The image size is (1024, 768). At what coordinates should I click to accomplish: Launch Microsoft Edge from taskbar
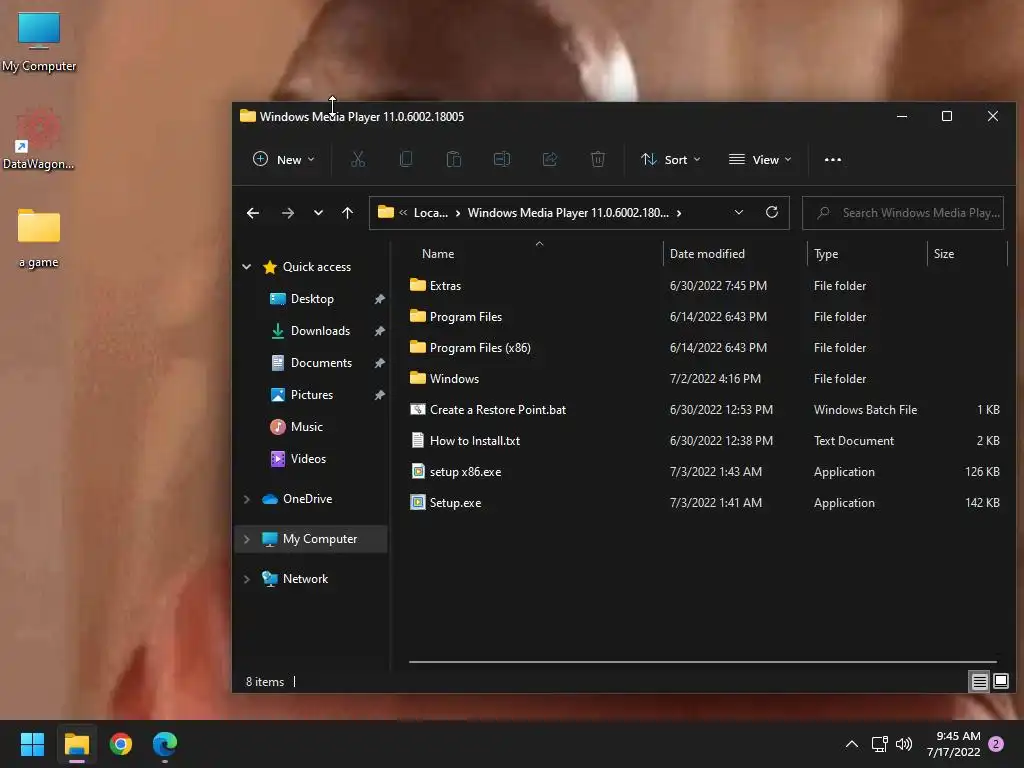click(x=165, y=744)
